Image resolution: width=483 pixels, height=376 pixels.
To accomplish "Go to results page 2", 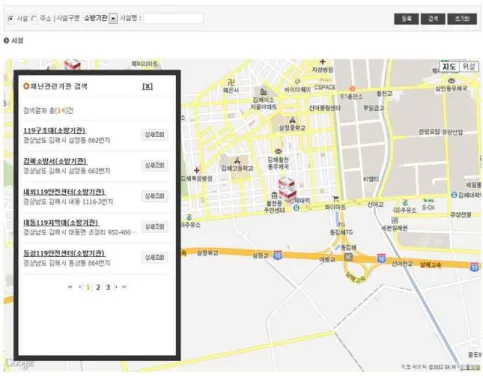I will 98,287.
